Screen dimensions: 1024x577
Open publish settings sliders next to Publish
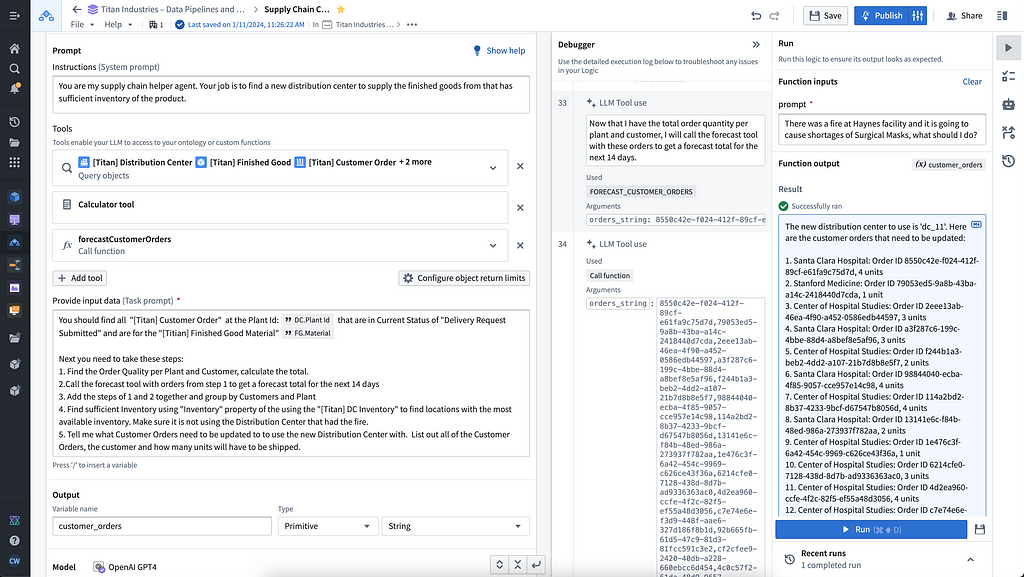point(918,16)
